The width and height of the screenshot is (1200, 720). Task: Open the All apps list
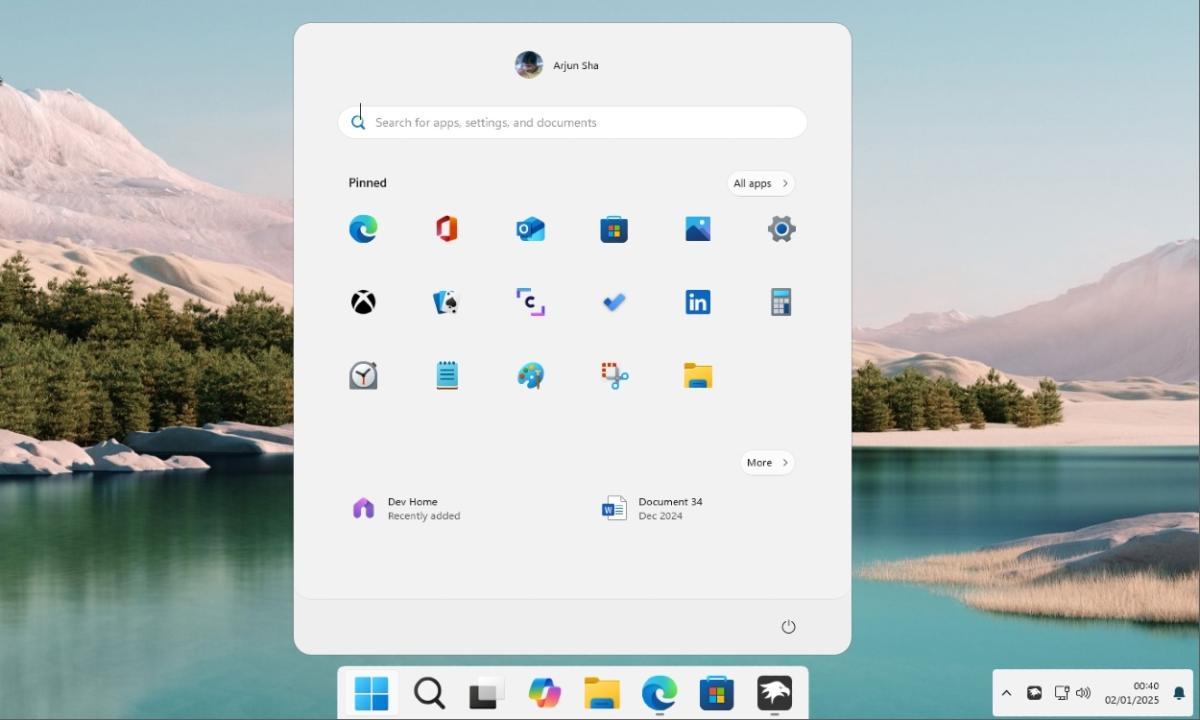click(760, 183)
